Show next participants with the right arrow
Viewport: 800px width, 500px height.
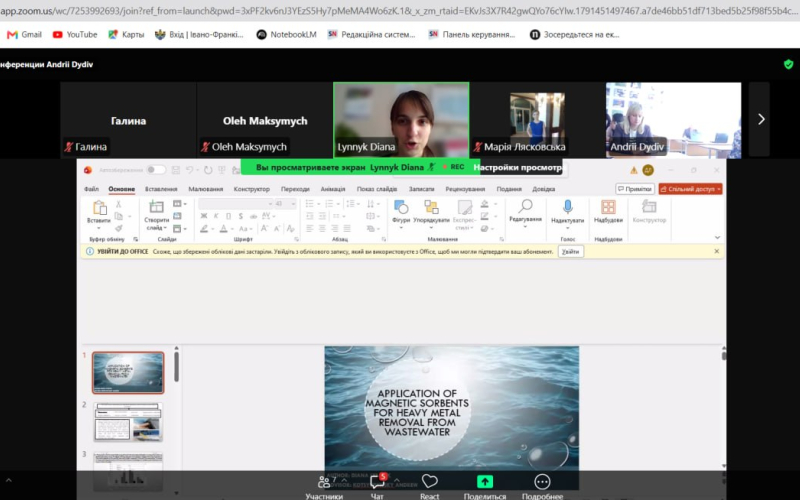pyautogui.click(x=761, y=119)
